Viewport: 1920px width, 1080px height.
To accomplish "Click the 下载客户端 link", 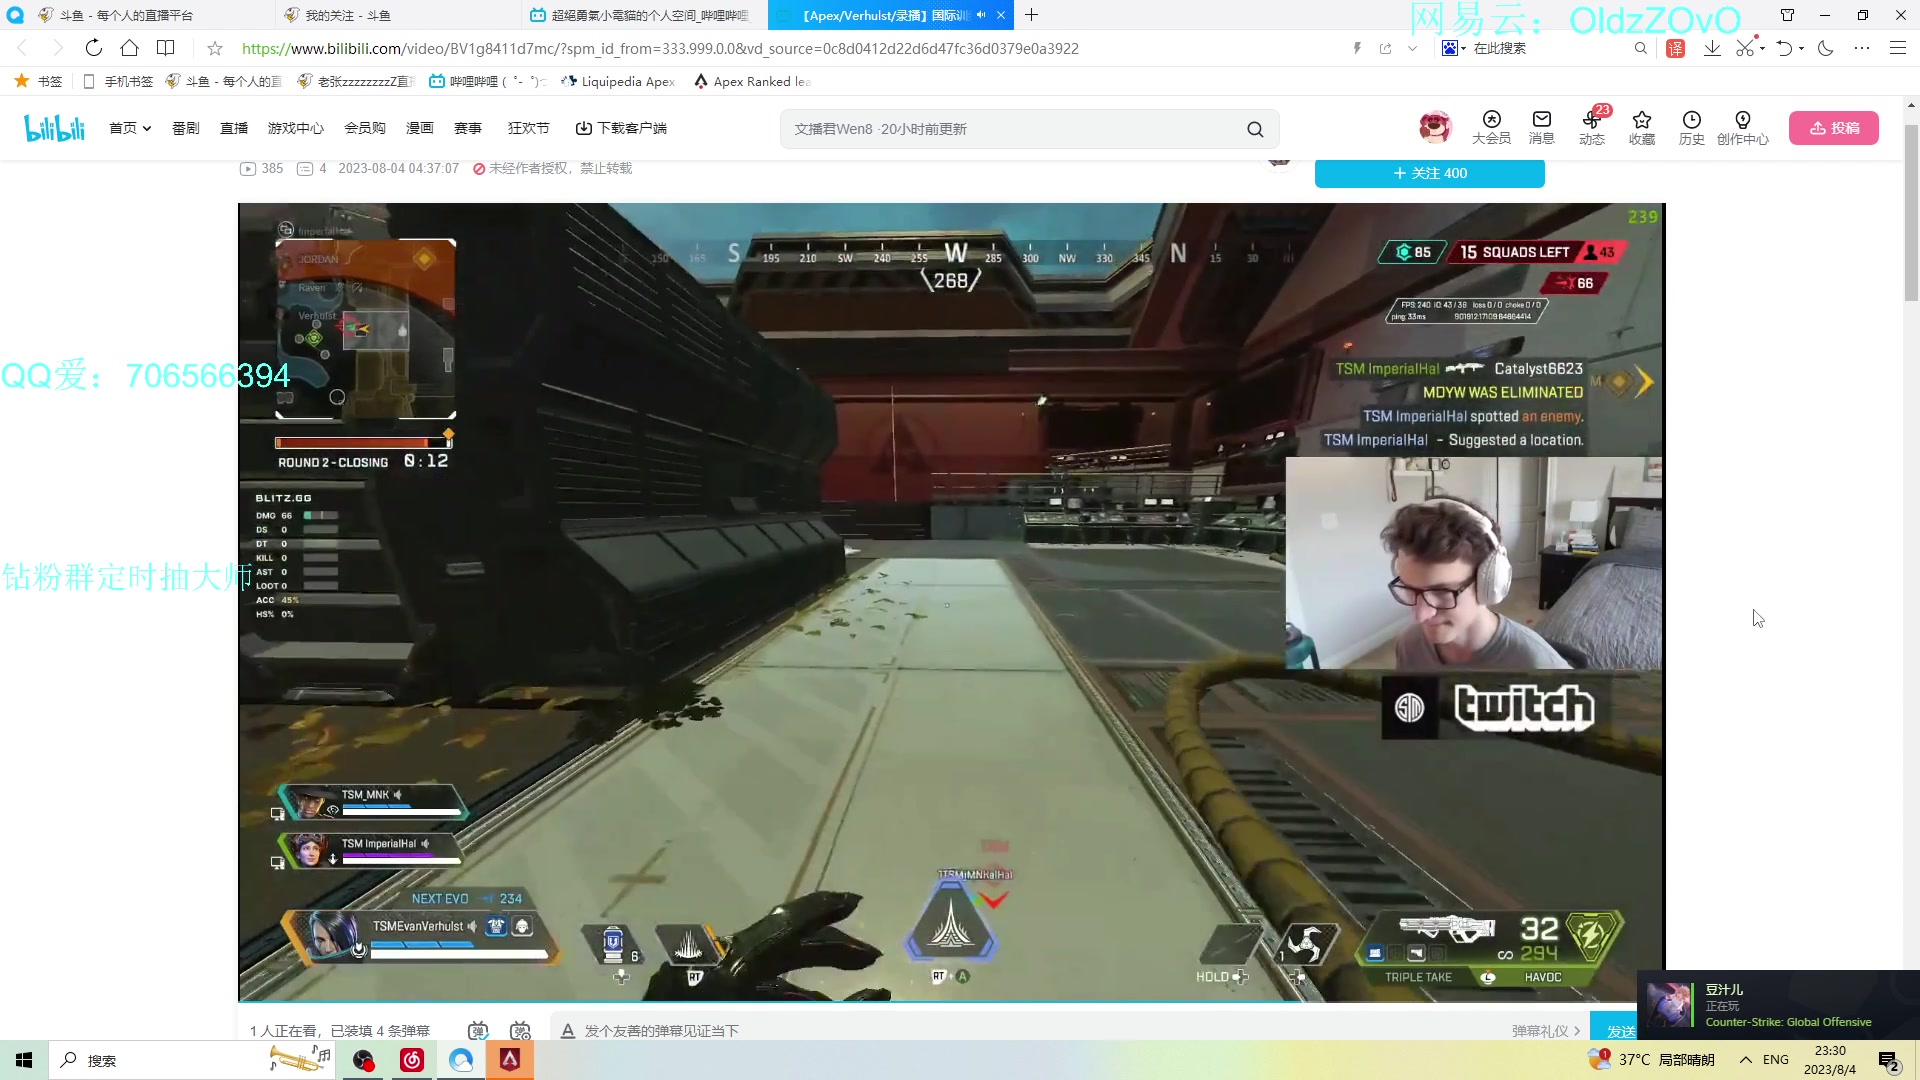I will (x=621, y=128).
